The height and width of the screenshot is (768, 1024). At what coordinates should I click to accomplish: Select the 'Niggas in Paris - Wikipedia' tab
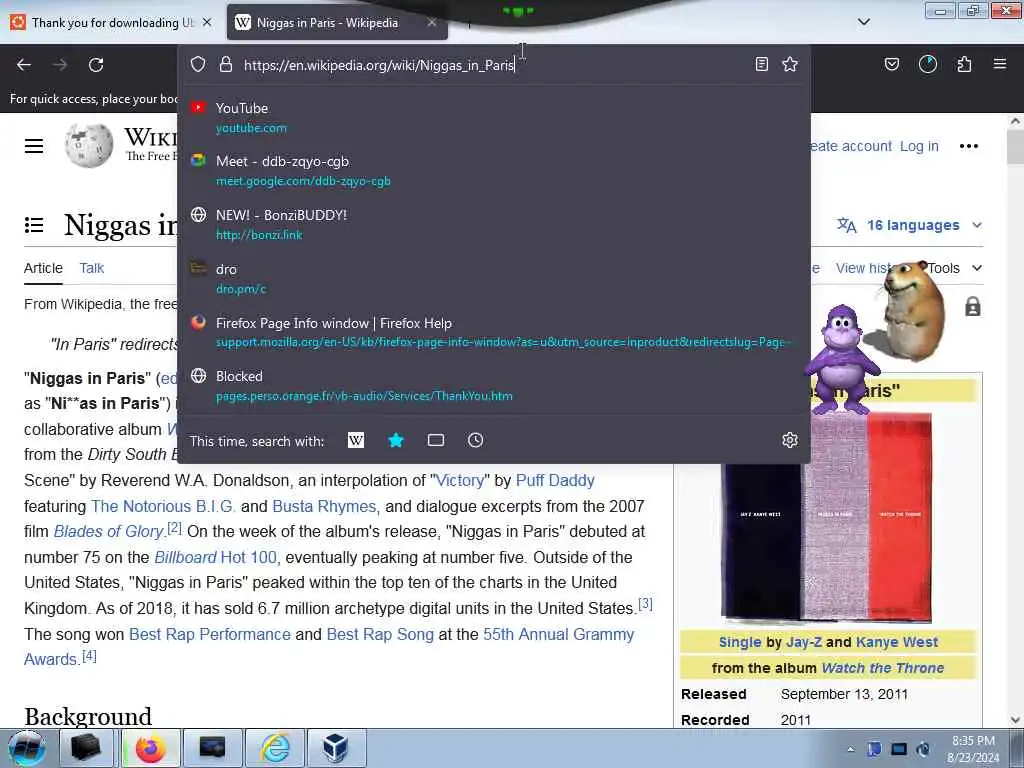coord(337,22)
